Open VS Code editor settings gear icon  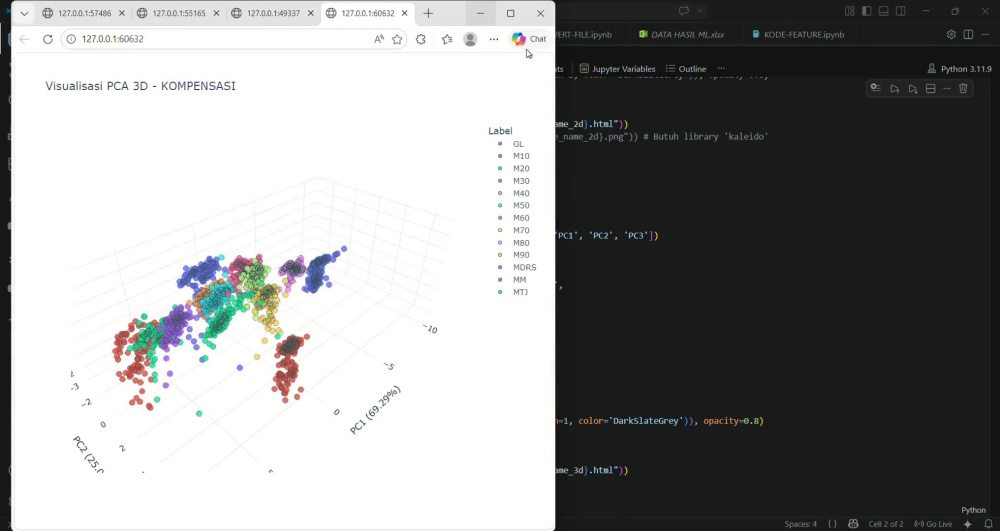coord(951,34)
